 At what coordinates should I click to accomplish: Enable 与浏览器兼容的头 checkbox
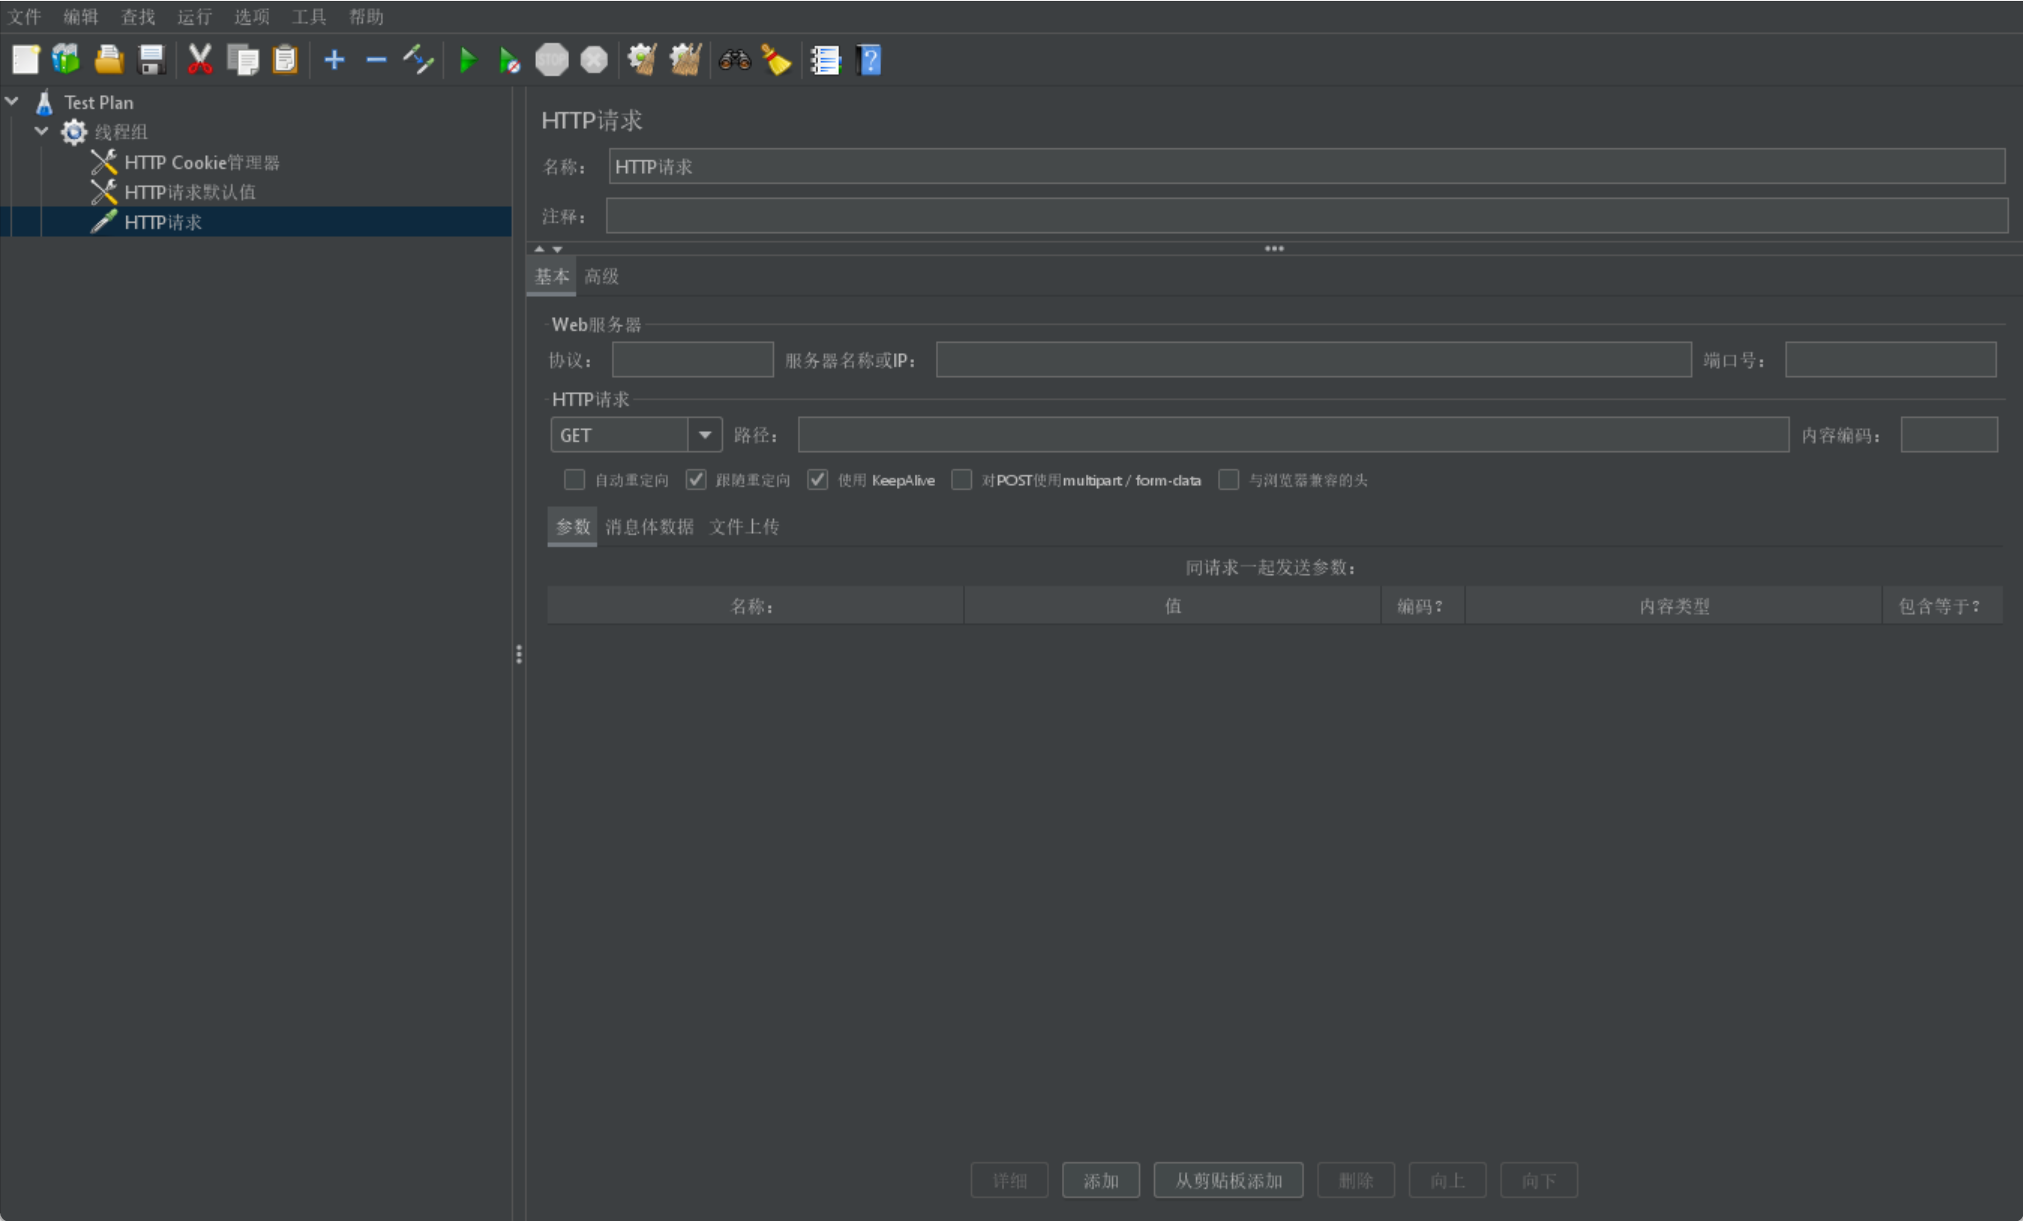(1229, 480)
